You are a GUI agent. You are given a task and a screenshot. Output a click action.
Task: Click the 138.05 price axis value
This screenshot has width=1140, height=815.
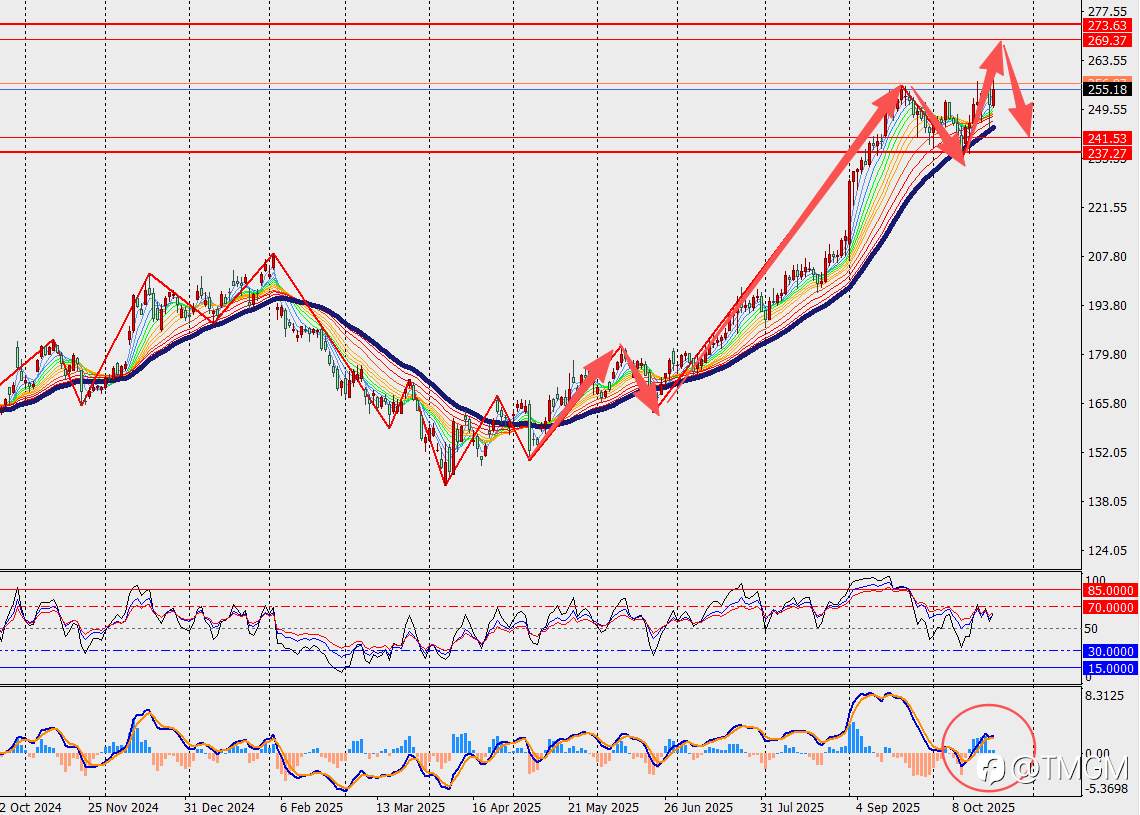click(1107, 502)
